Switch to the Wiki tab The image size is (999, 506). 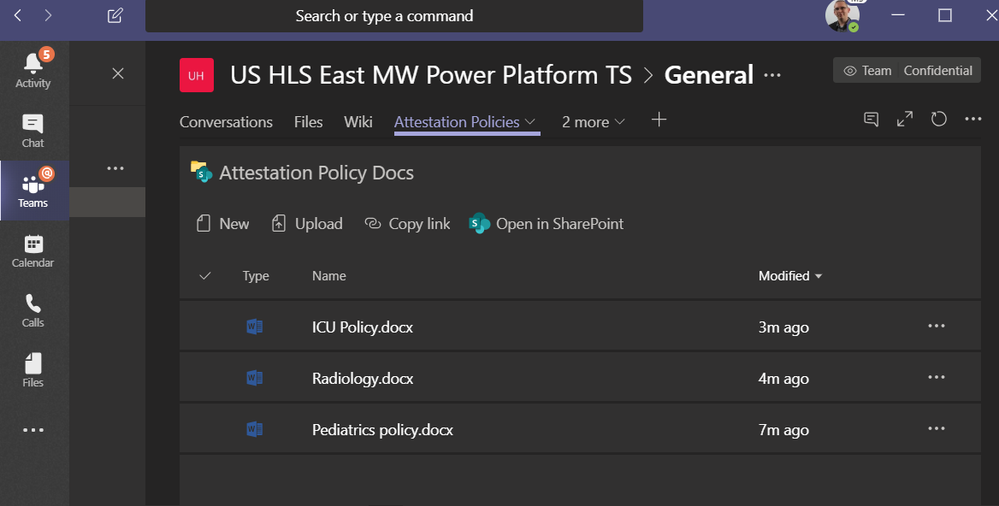pos(358,122)
